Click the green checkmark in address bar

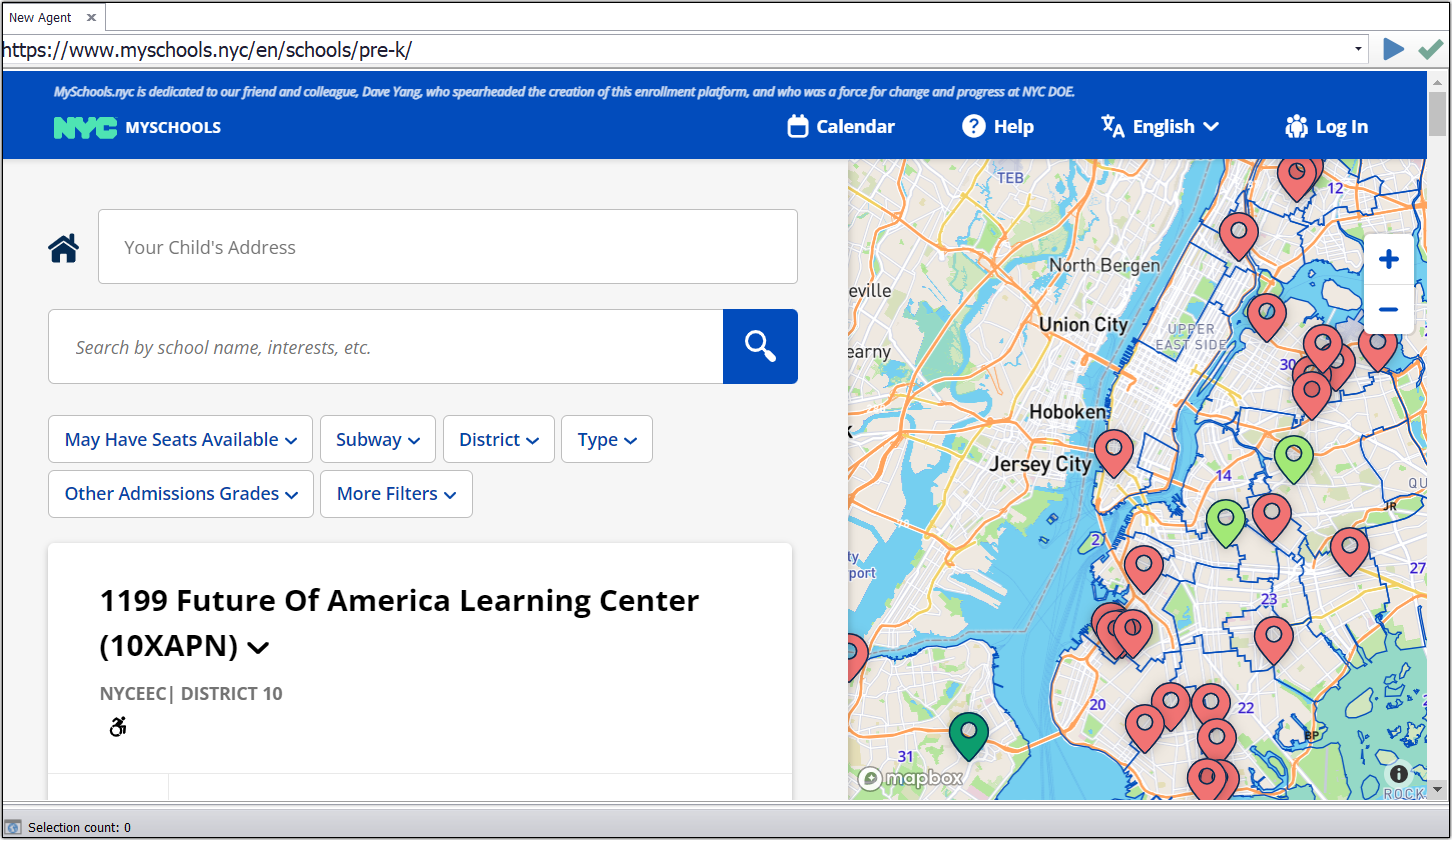tap(1430, 49)
